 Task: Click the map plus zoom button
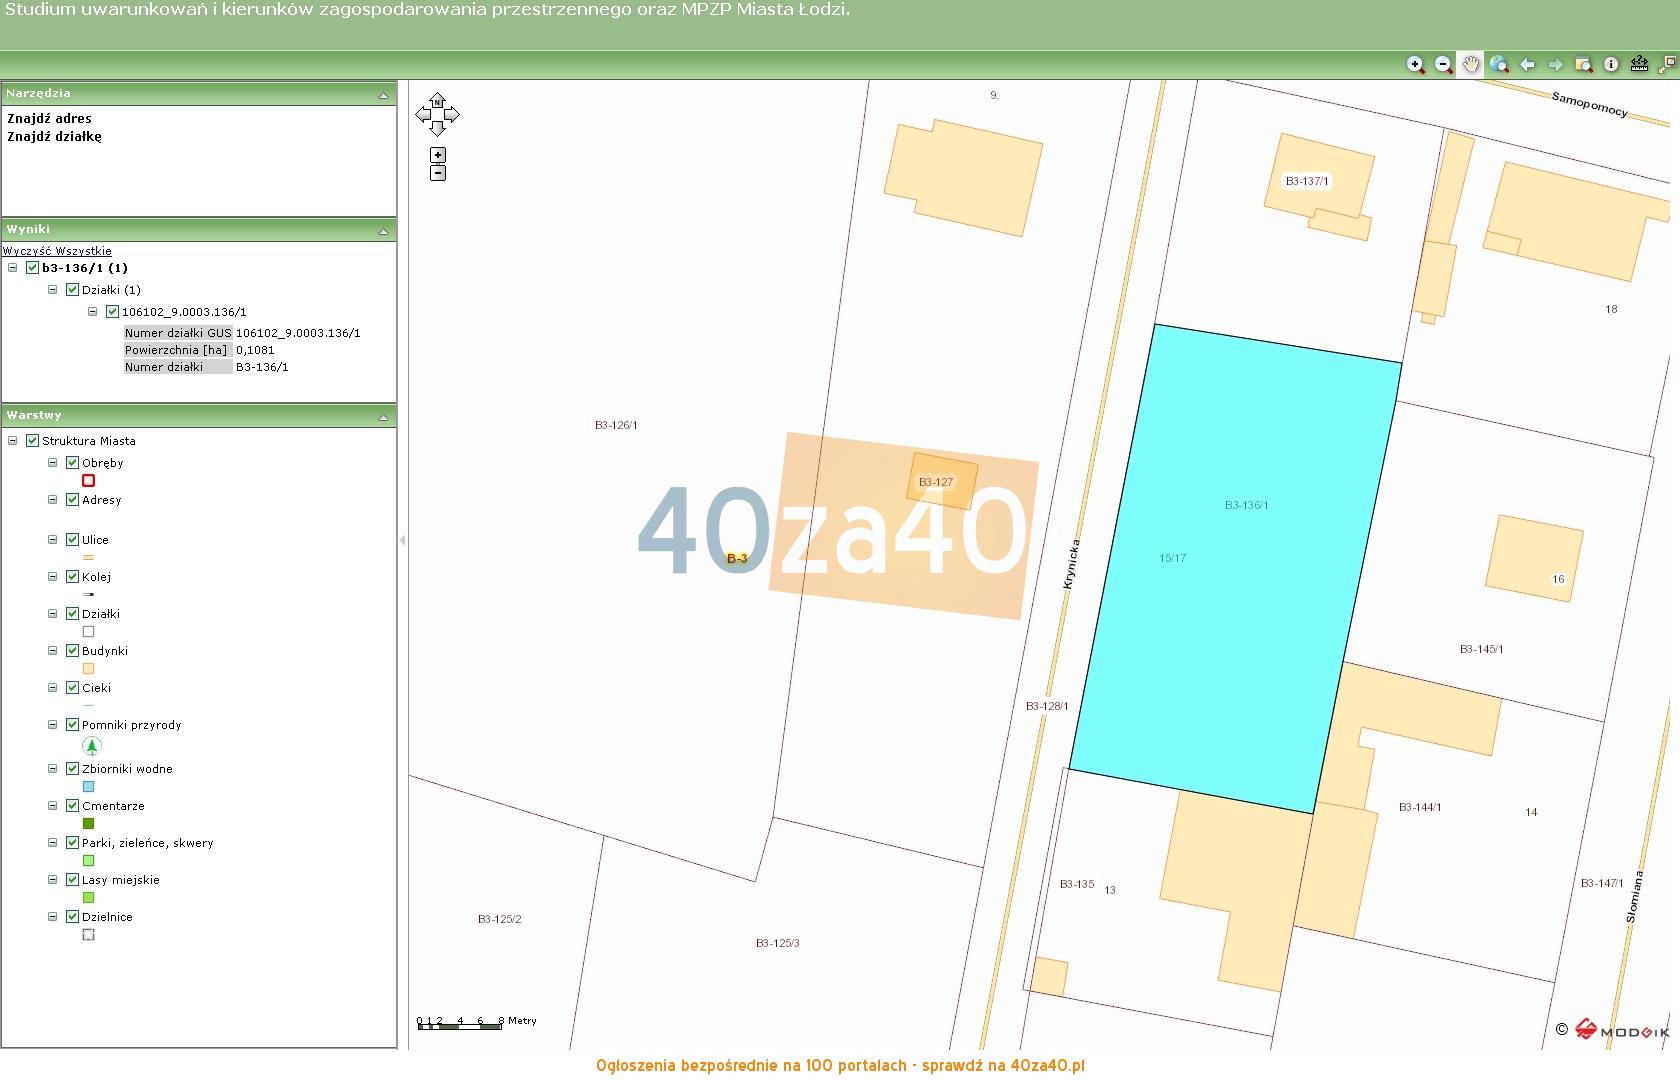click(438, 155)
